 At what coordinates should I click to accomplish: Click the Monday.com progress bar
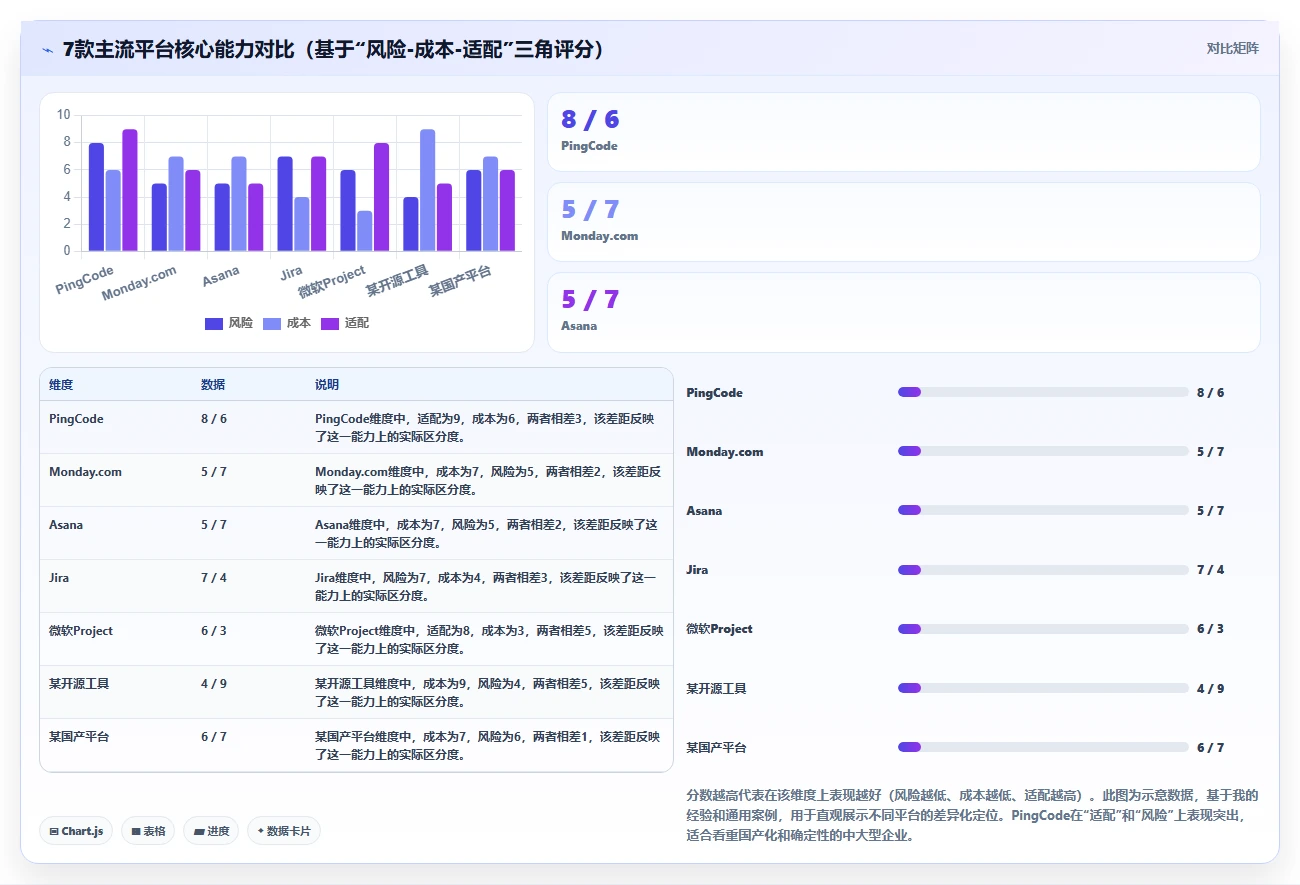[1043, 452]
